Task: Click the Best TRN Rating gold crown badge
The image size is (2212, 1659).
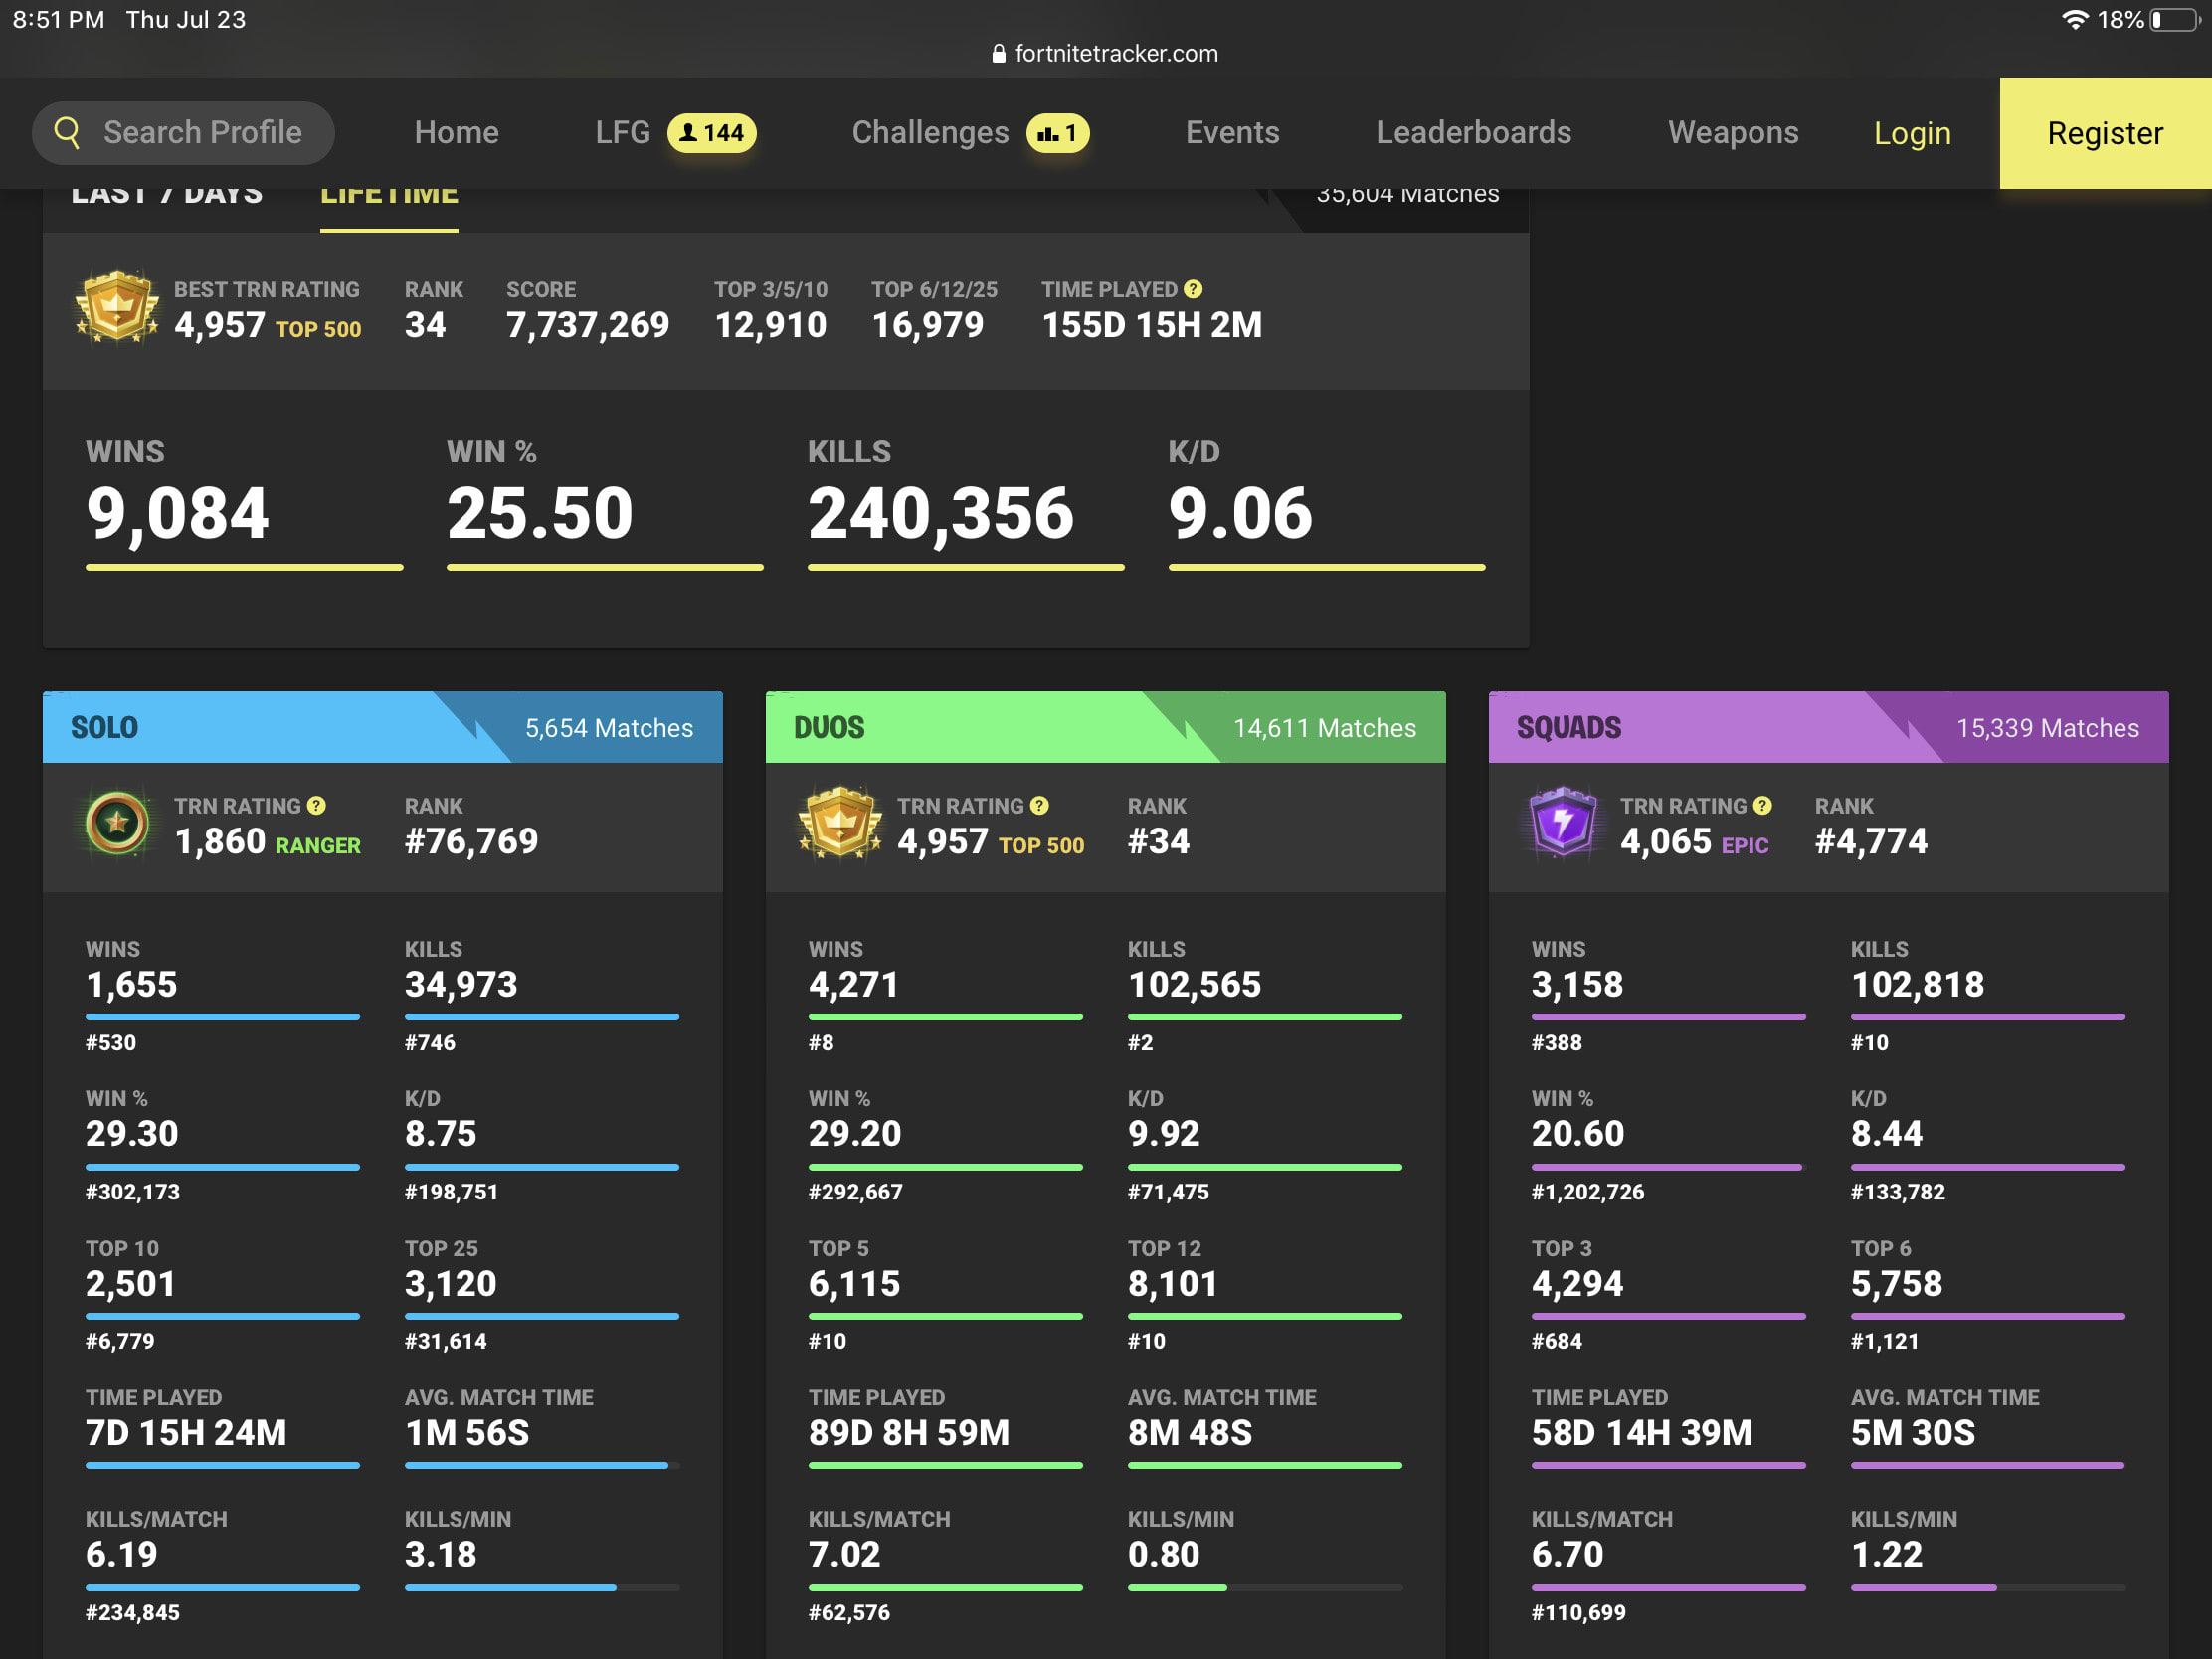Action: [x=117, y=307]
